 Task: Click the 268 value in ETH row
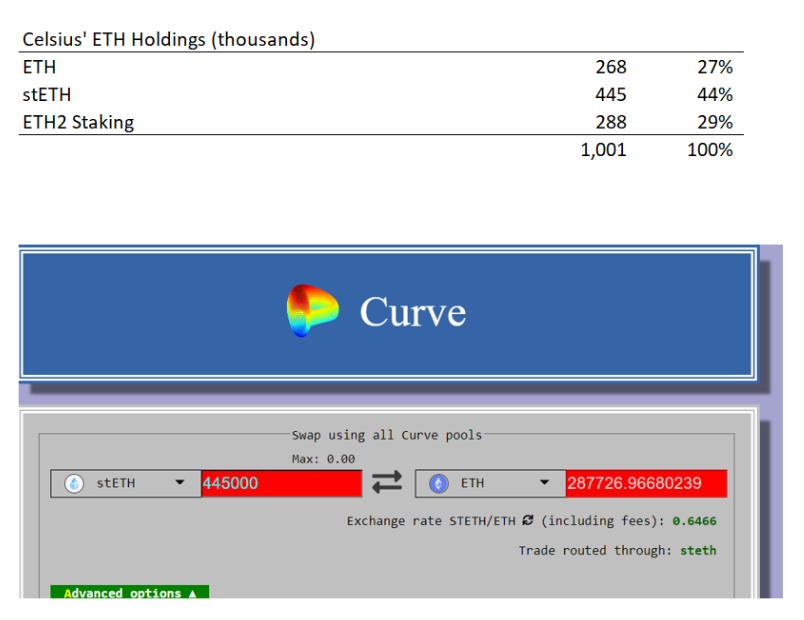[x=611, y=67]
